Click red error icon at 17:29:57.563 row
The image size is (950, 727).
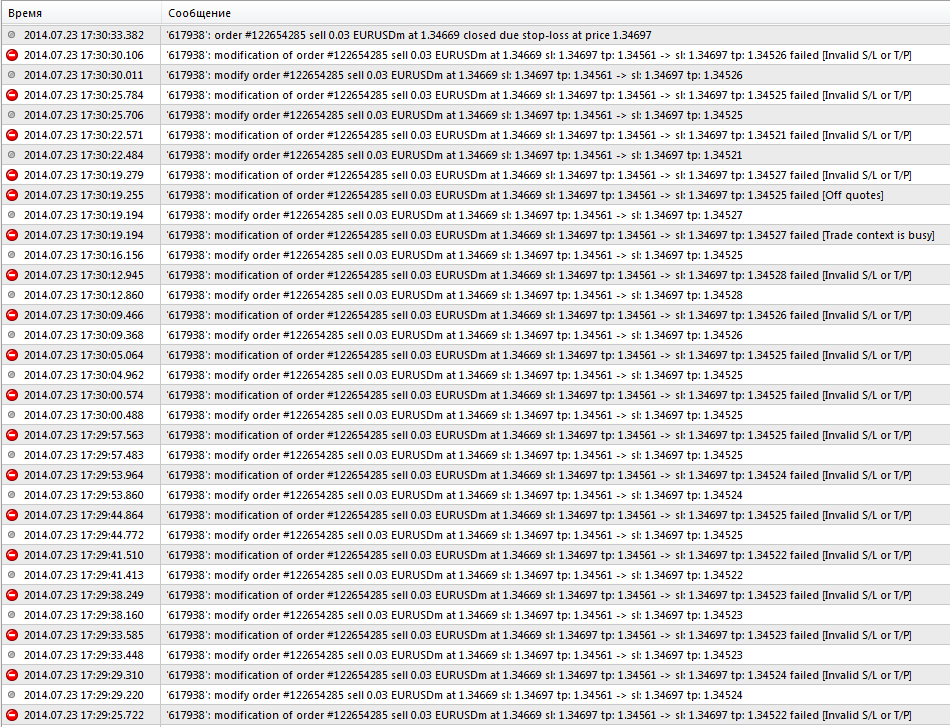pos(12,435)
